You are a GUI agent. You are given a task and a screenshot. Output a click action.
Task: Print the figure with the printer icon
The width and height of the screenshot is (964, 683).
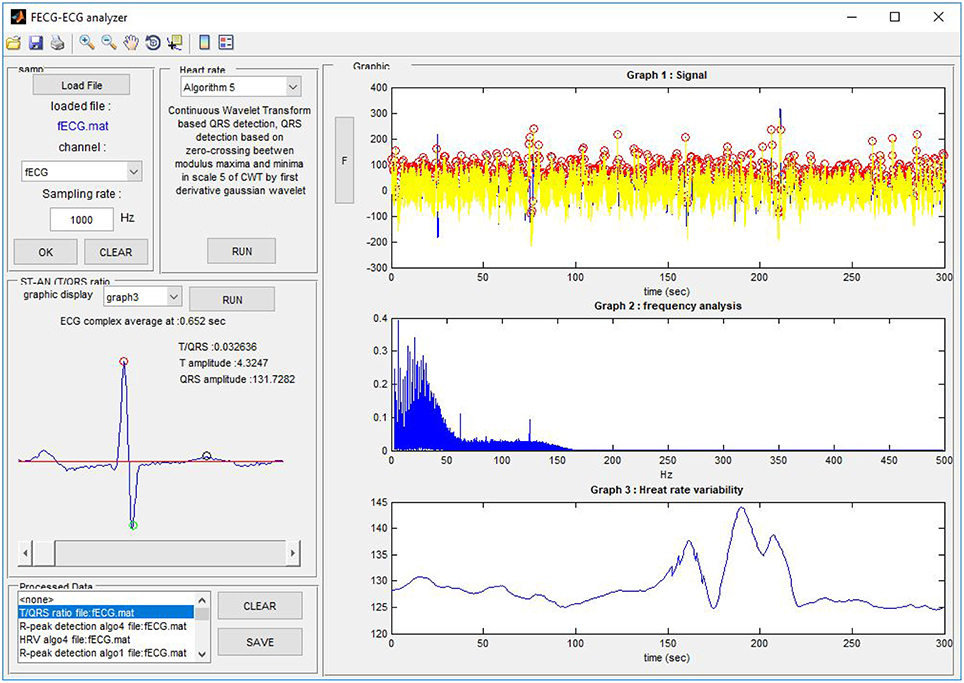pos(57,42)
